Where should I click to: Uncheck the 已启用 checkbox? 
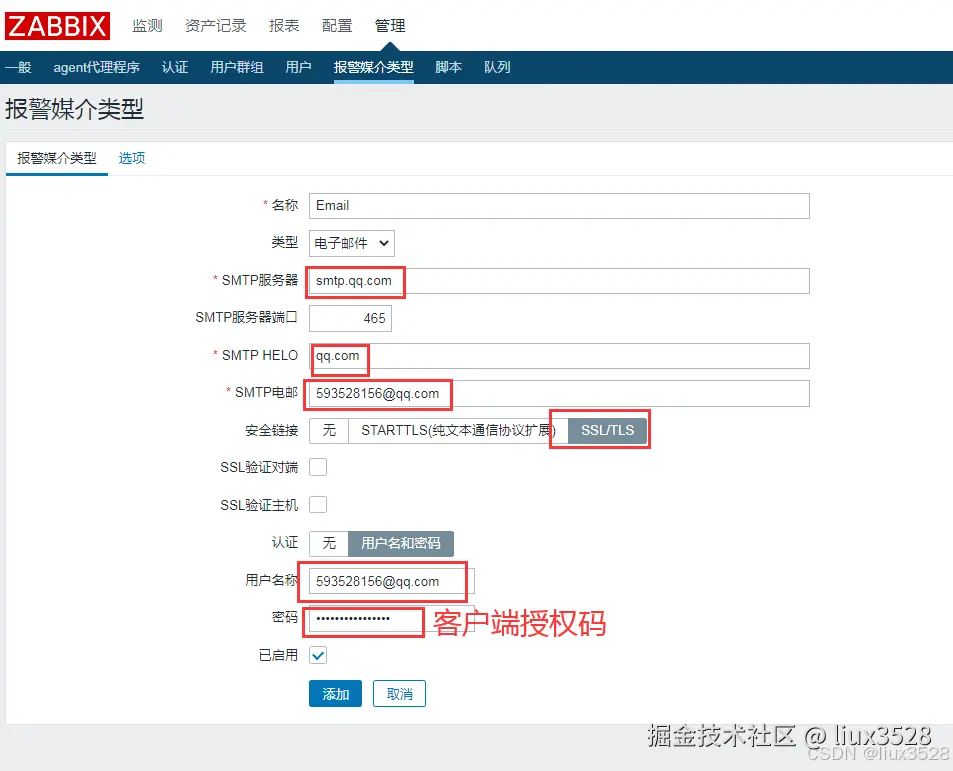[x=317, y=655]
